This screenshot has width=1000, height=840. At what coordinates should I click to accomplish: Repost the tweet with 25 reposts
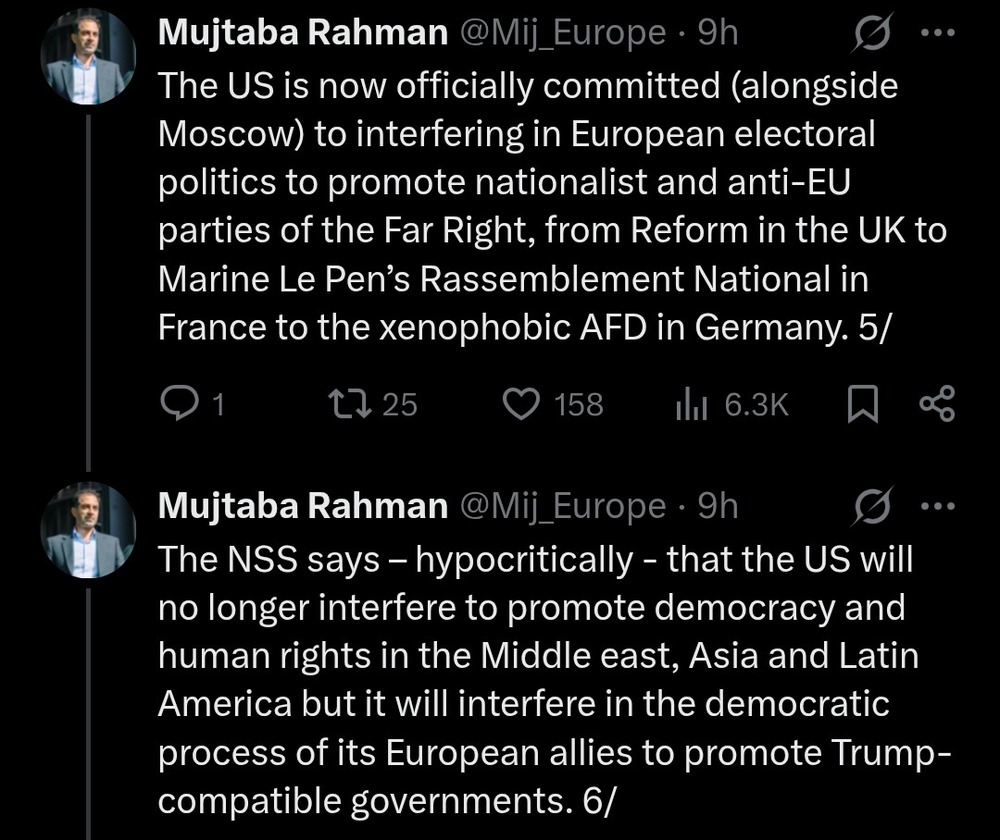[347, 403]
